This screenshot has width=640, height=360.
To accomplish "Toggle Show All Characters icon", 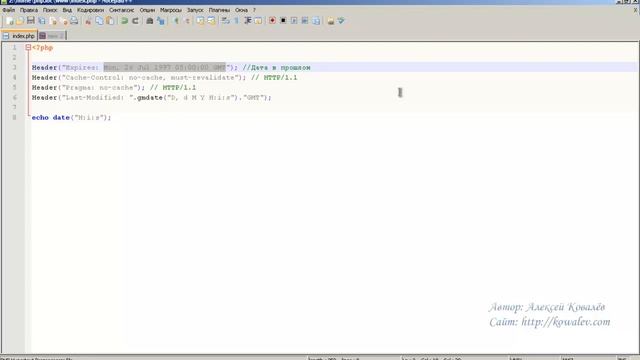I will pos(236,21).
